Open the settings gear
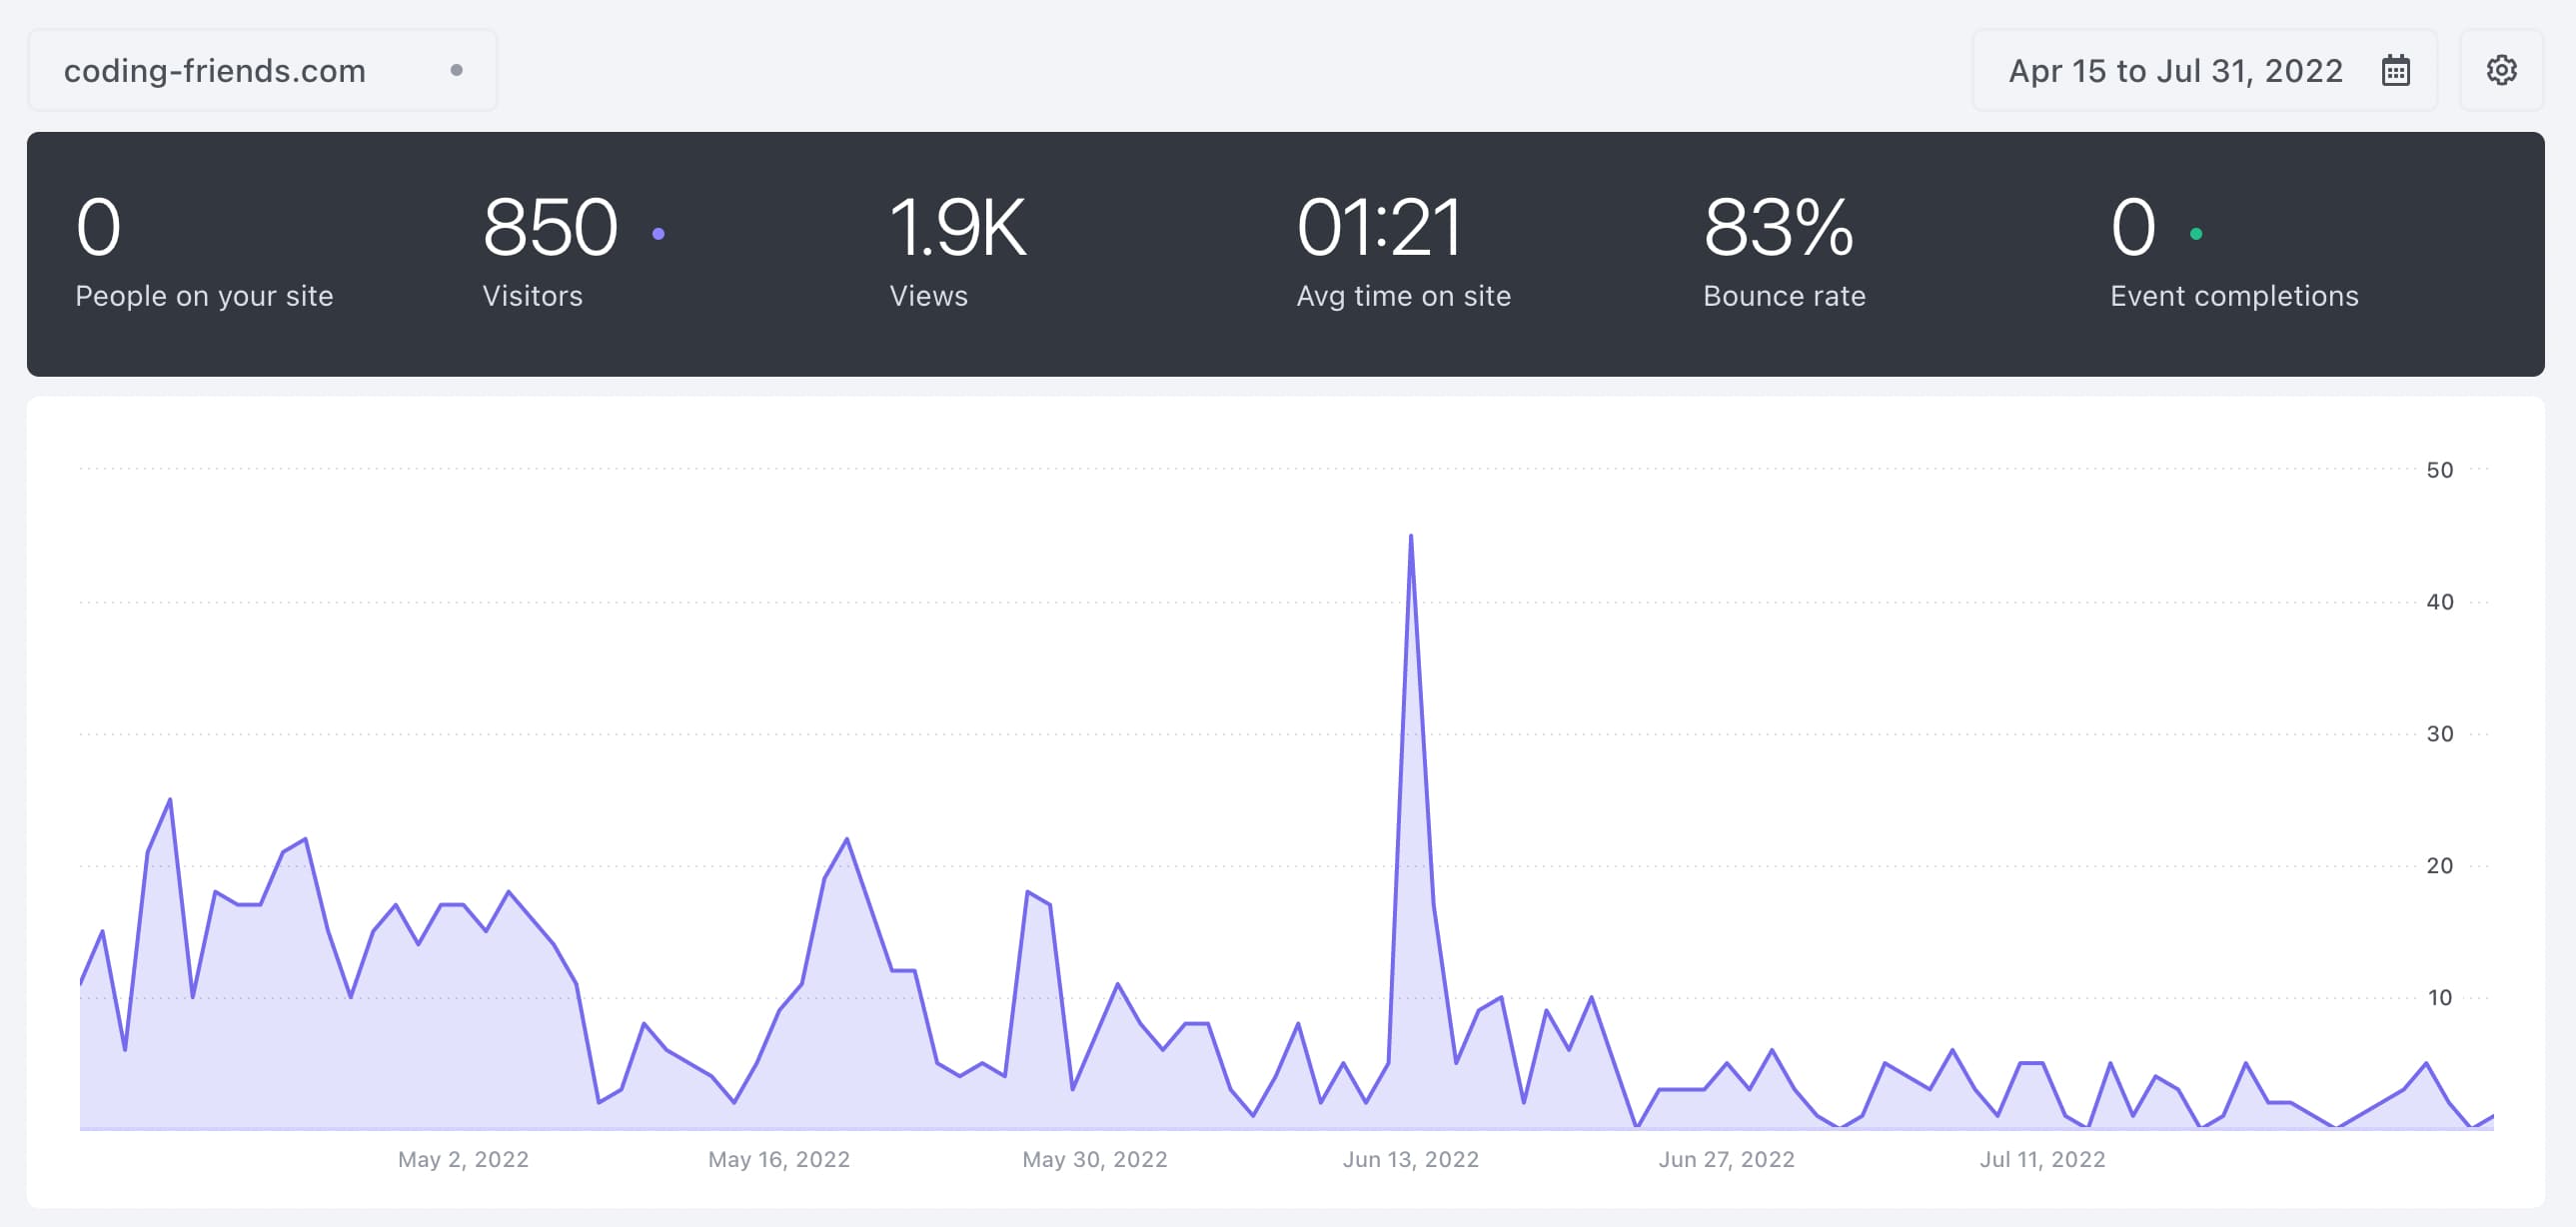2576x1227 pixels. [x=2502, y=70]
